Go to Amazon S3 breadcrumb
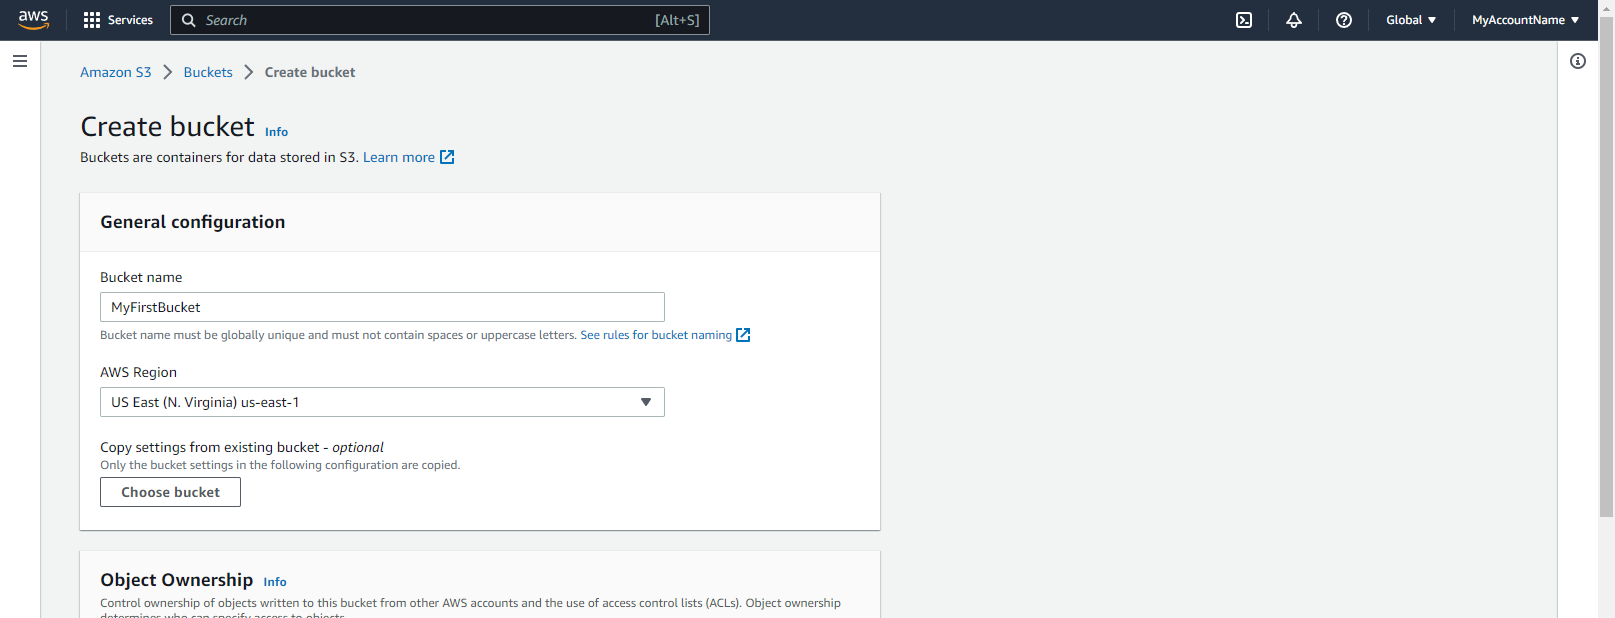 [x=116, y=72]
